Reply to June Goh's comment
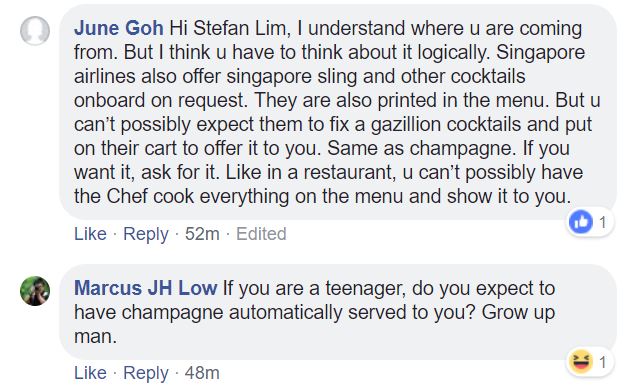Viewport: 641px width, 389px height. (x=146, y=235)
